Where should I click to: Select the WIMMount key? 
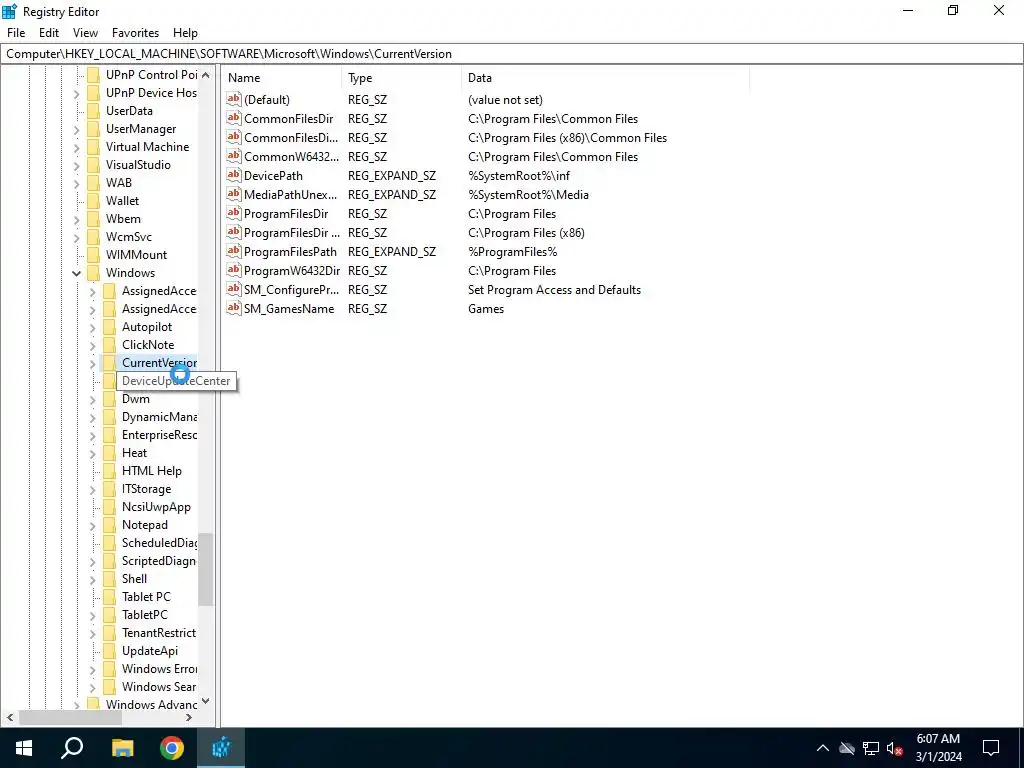(x=136, y=255)
